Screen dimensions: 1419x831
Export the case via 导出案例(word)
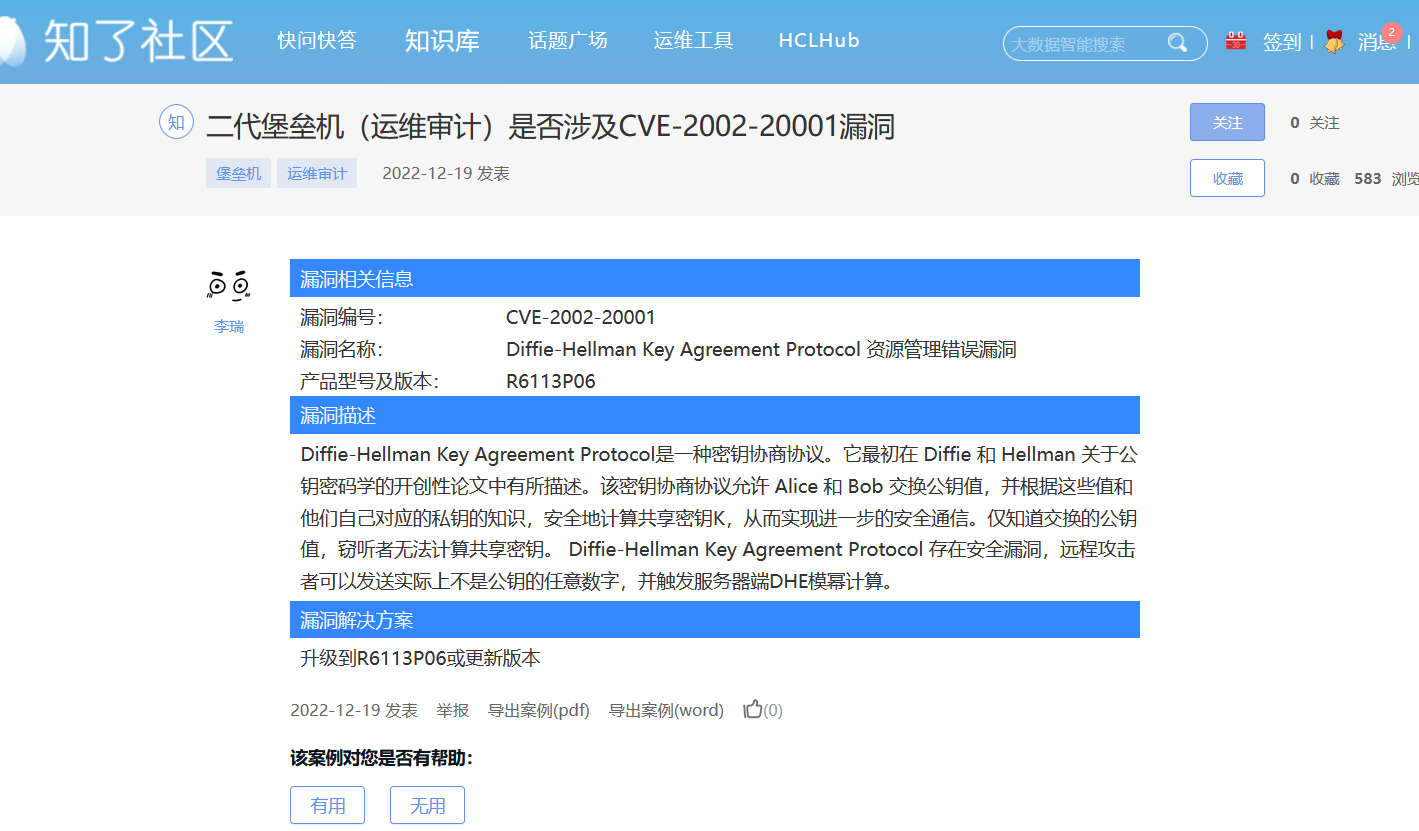point(667,710)
